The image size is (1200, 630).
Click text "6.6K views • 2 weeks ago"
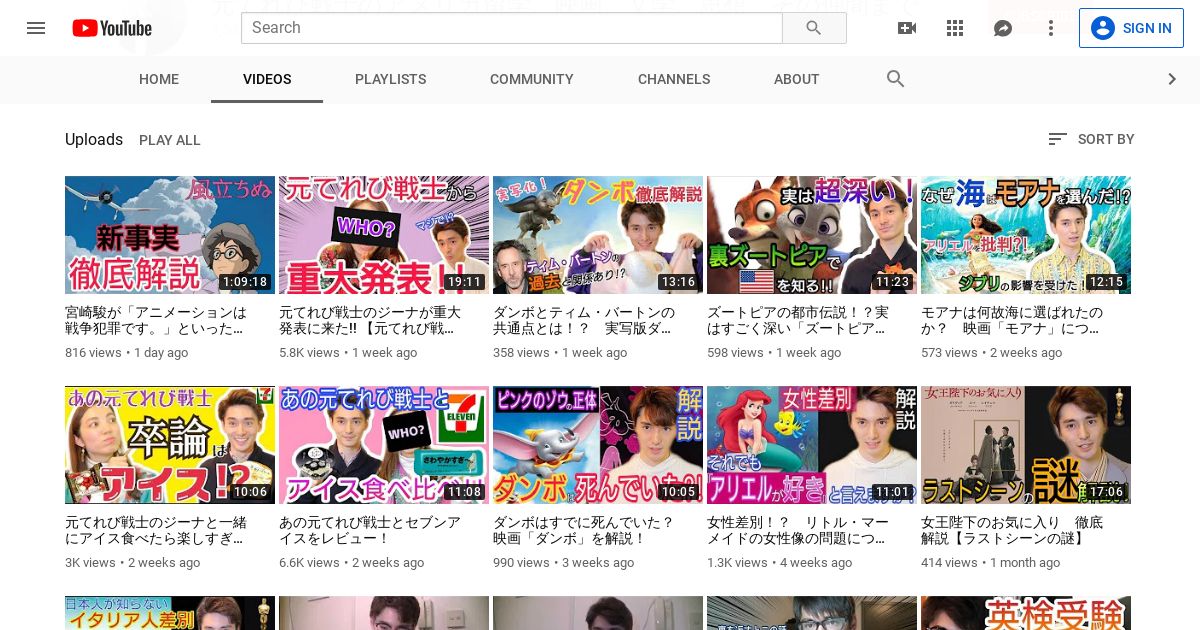[x=352, y=563]
